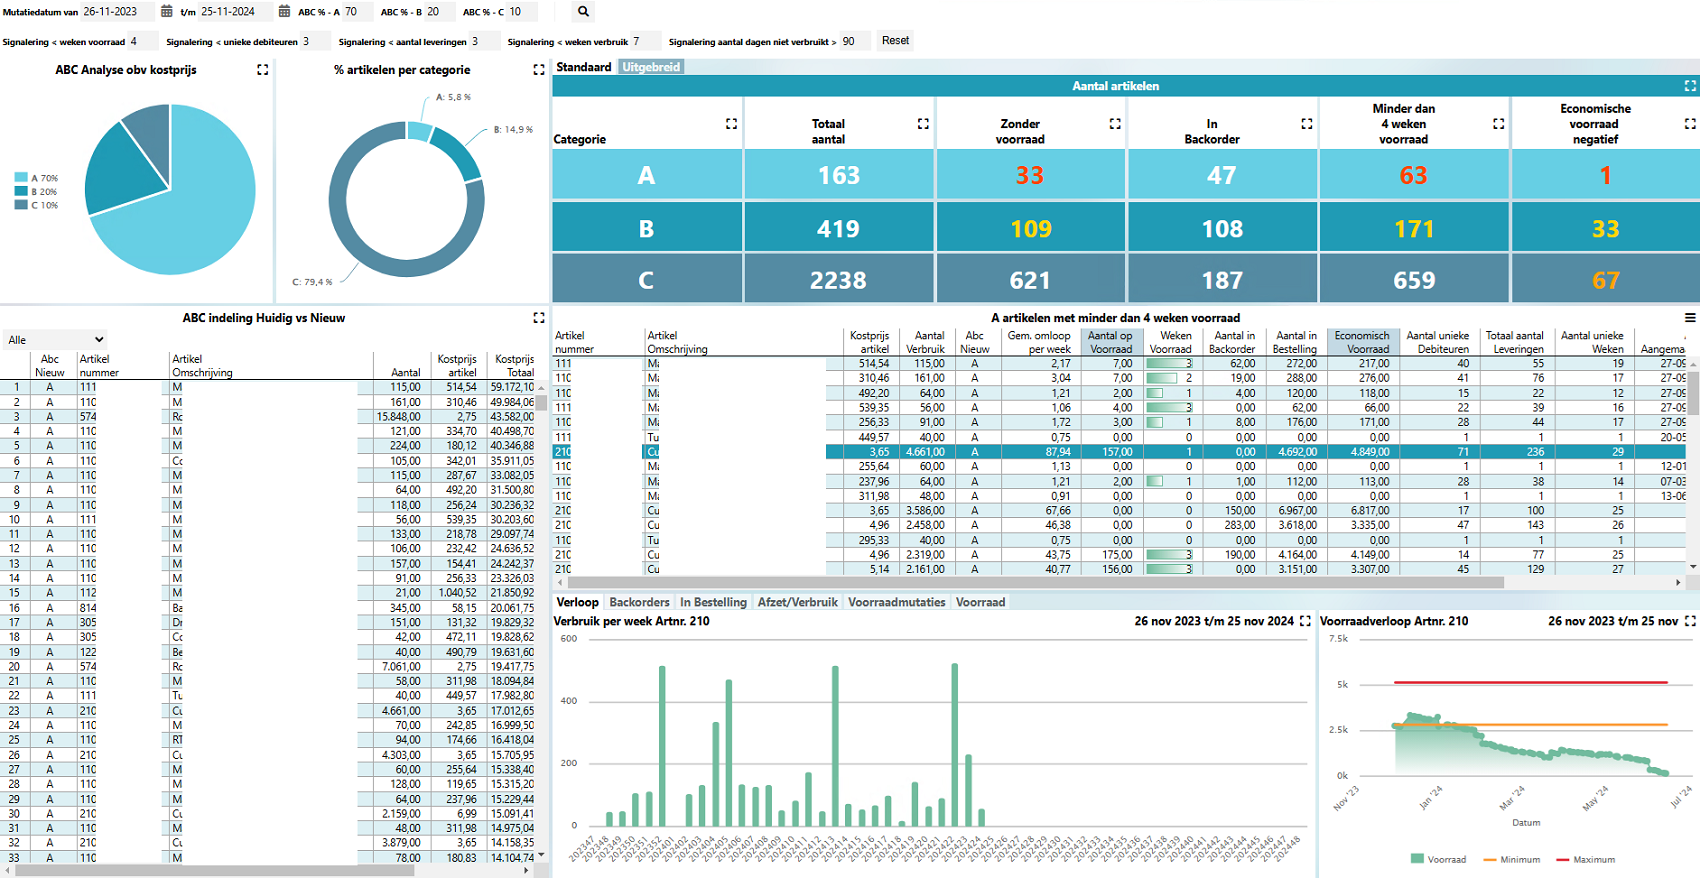Image resolution: width=1700 pixels, height=878 pixels.
Task: Click the search magnifier icon
Action: (x=583, y=12)
